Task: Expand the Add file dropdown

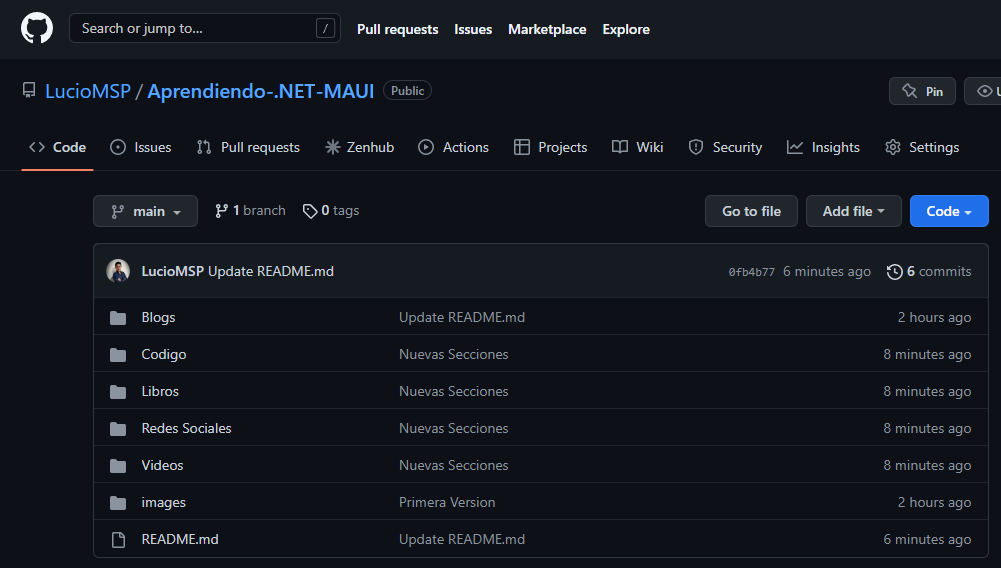Action: 854,211
